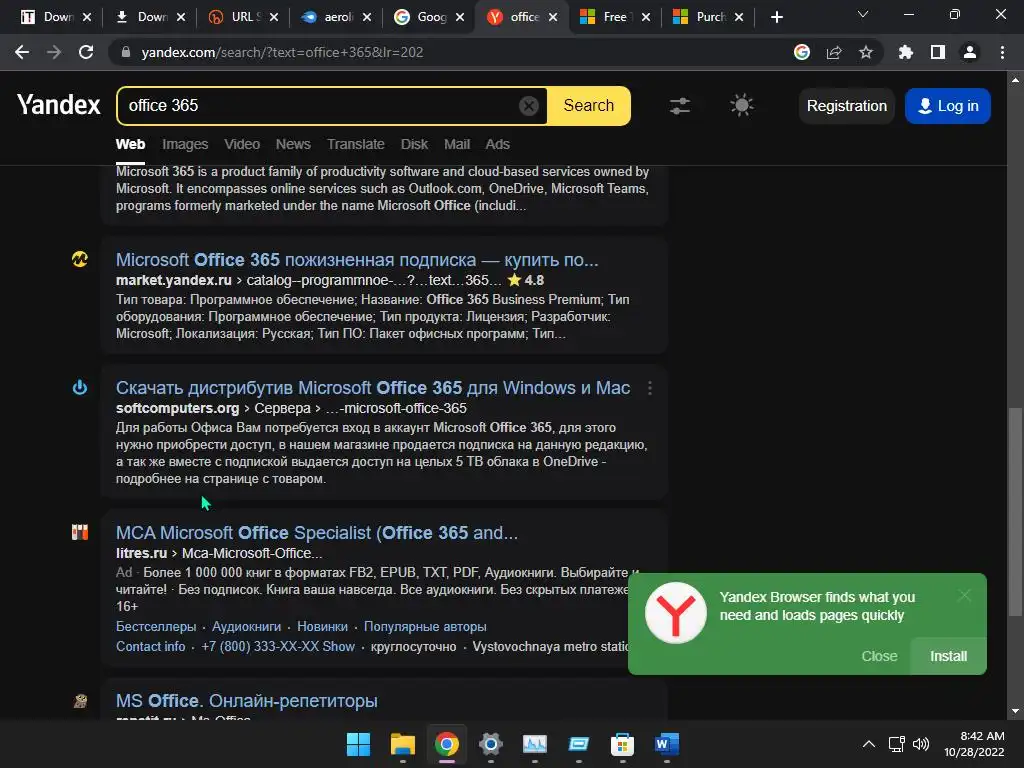The height and width of the screenshot is (768, 1024).
Task: Clear the search box text
Action: pos(528,106)
